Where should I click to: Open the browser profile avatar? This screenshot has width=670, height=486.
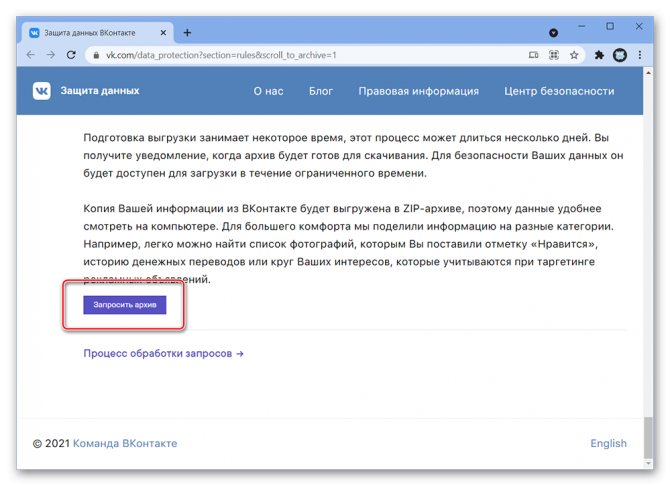coord(620,55)
